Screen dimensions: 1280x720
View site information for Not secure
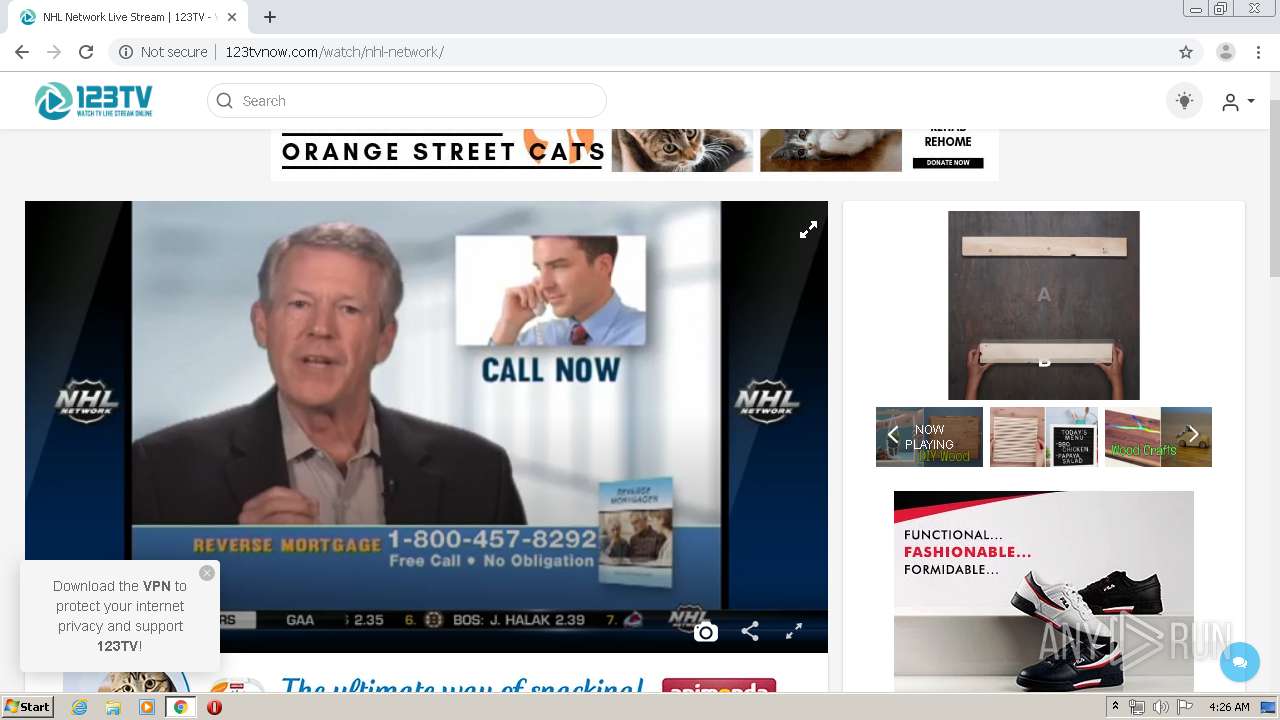[163, 52]
